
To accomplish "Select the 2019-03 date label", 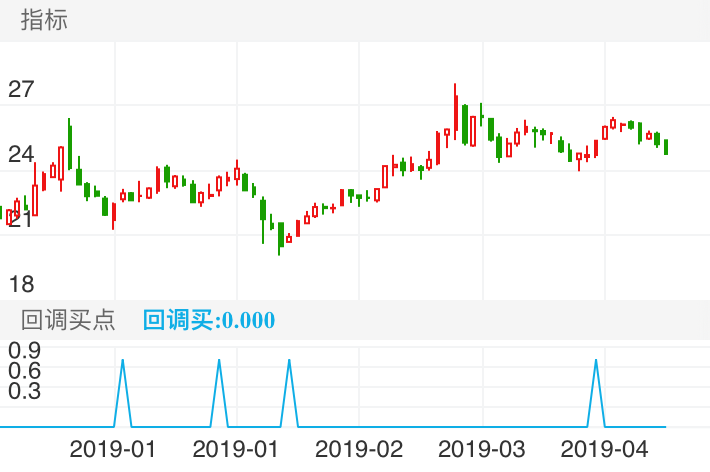I will pos(482,449).
